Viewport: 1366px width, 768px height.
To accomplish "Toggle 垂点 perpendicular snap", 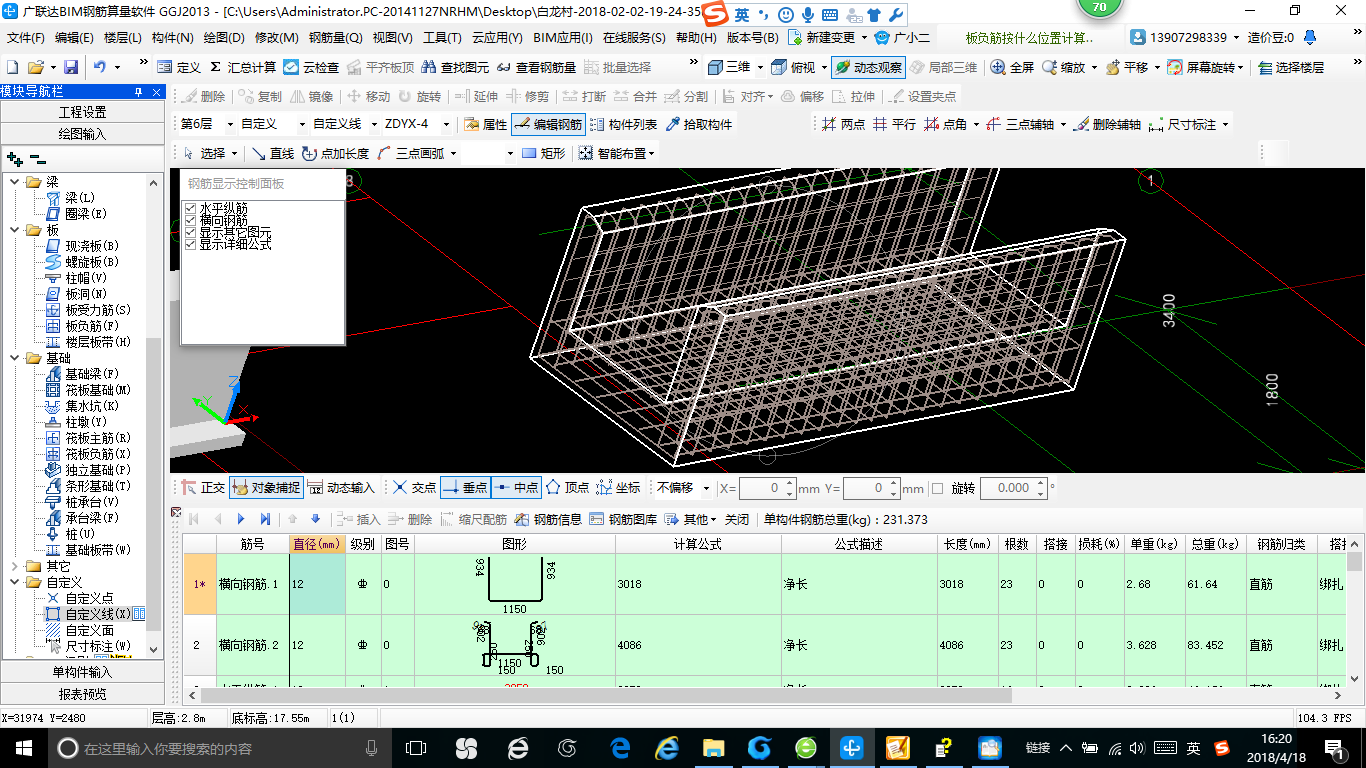I will (464, 488).
